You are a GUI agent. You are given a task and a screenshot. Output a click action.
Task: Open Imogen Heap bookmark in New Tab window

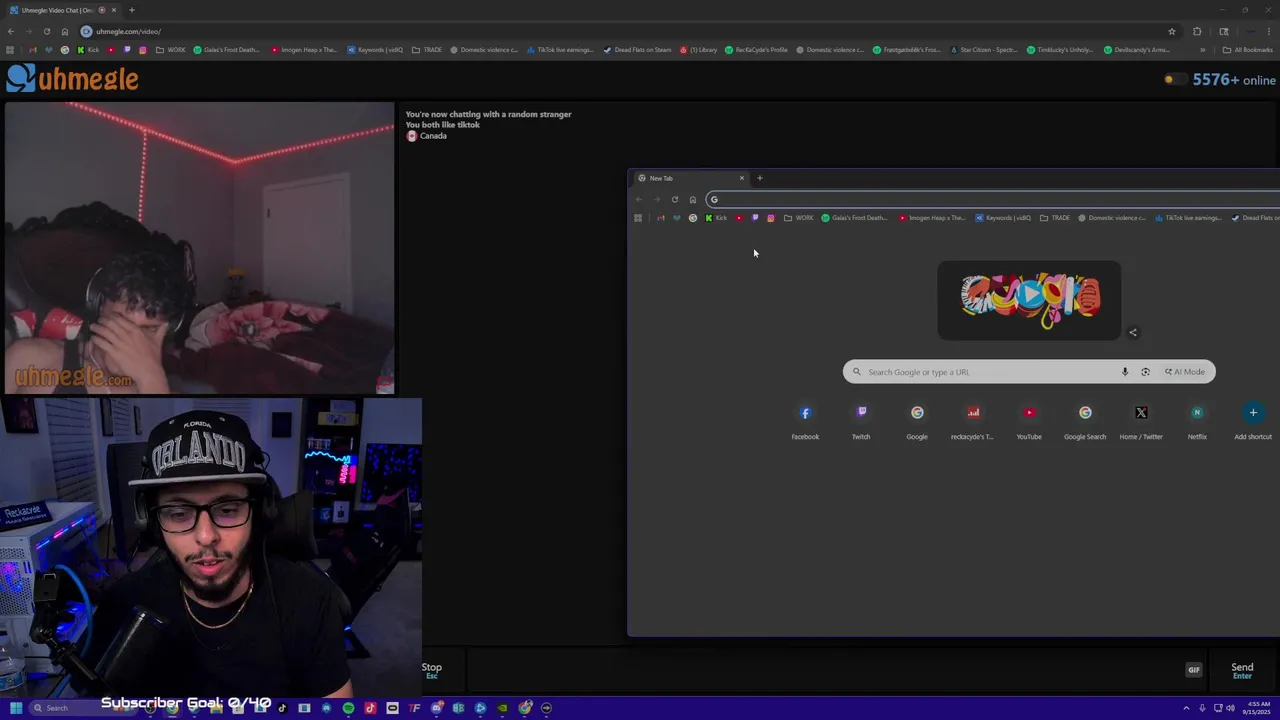point(932,218)
